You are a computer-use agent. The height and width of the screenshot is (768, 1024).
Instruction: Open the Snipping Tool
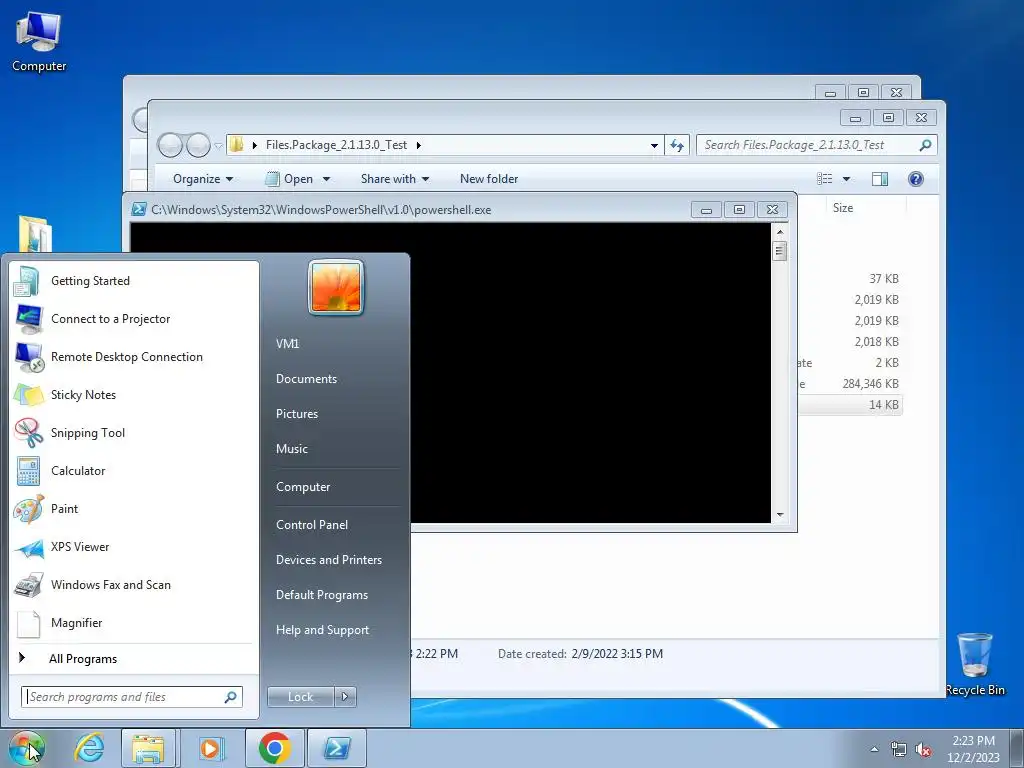click(x=134, y=432)
